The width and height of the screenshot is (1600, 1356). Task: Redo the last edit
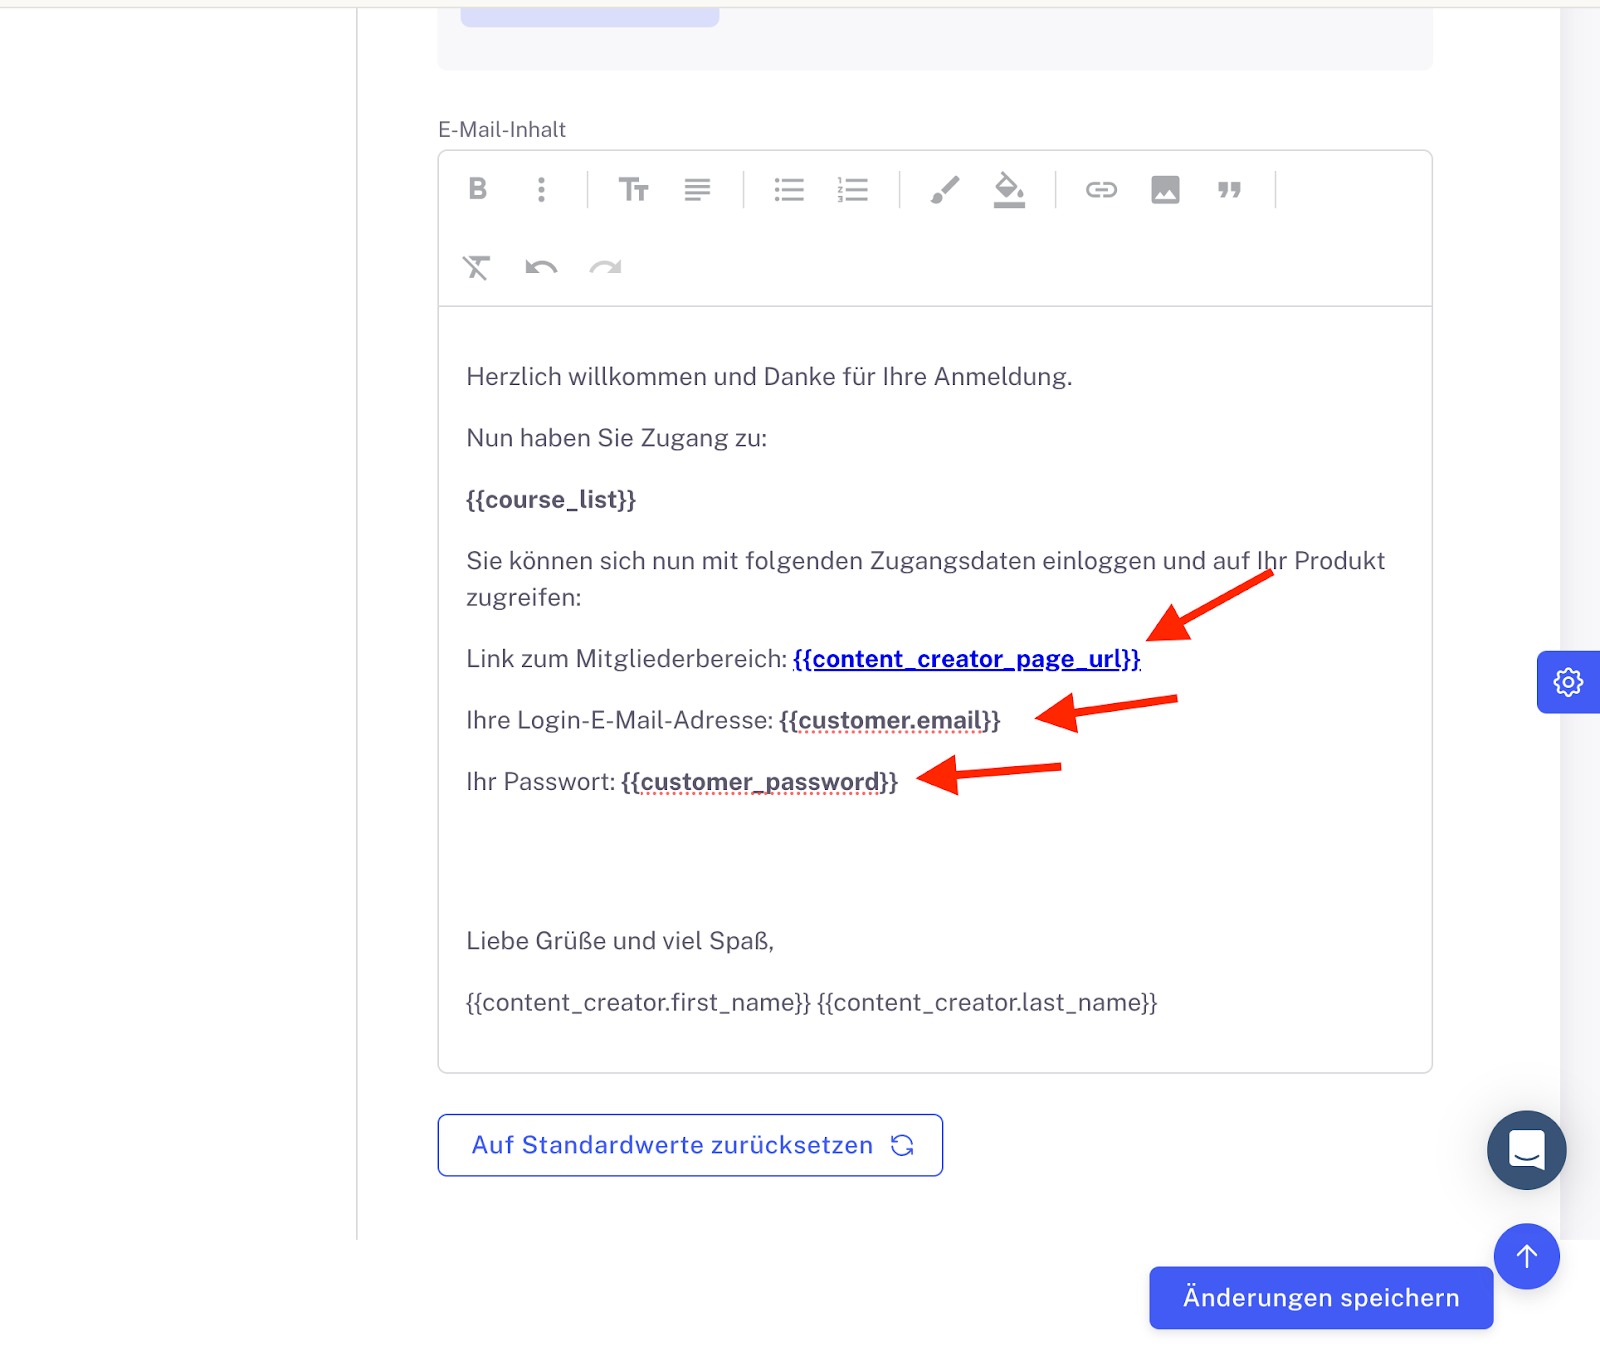[605, 267]
